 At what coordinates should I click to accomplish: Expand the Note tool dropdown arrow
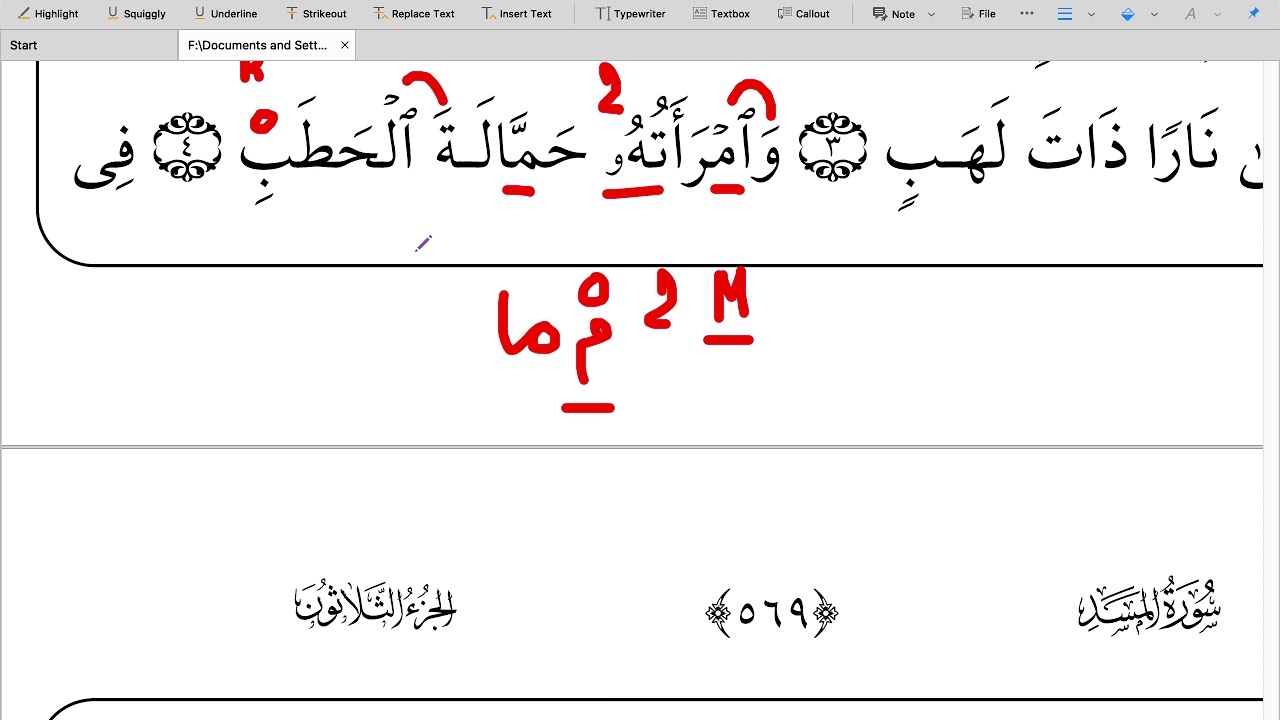[x=932, y=14]
